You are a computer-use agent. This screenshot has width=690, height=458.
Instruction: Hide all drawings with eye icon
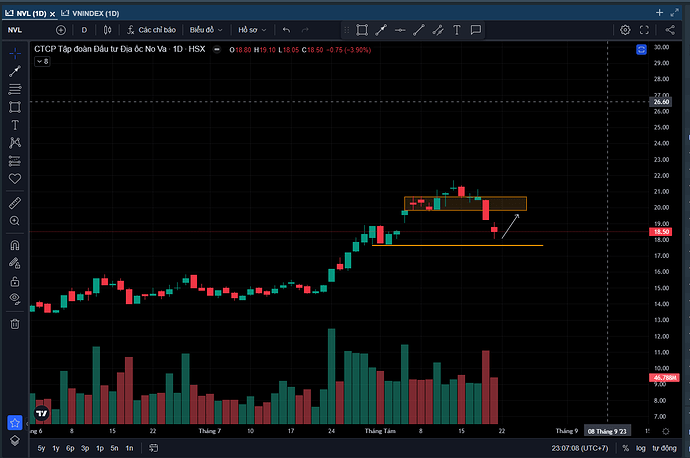[15, 299]
